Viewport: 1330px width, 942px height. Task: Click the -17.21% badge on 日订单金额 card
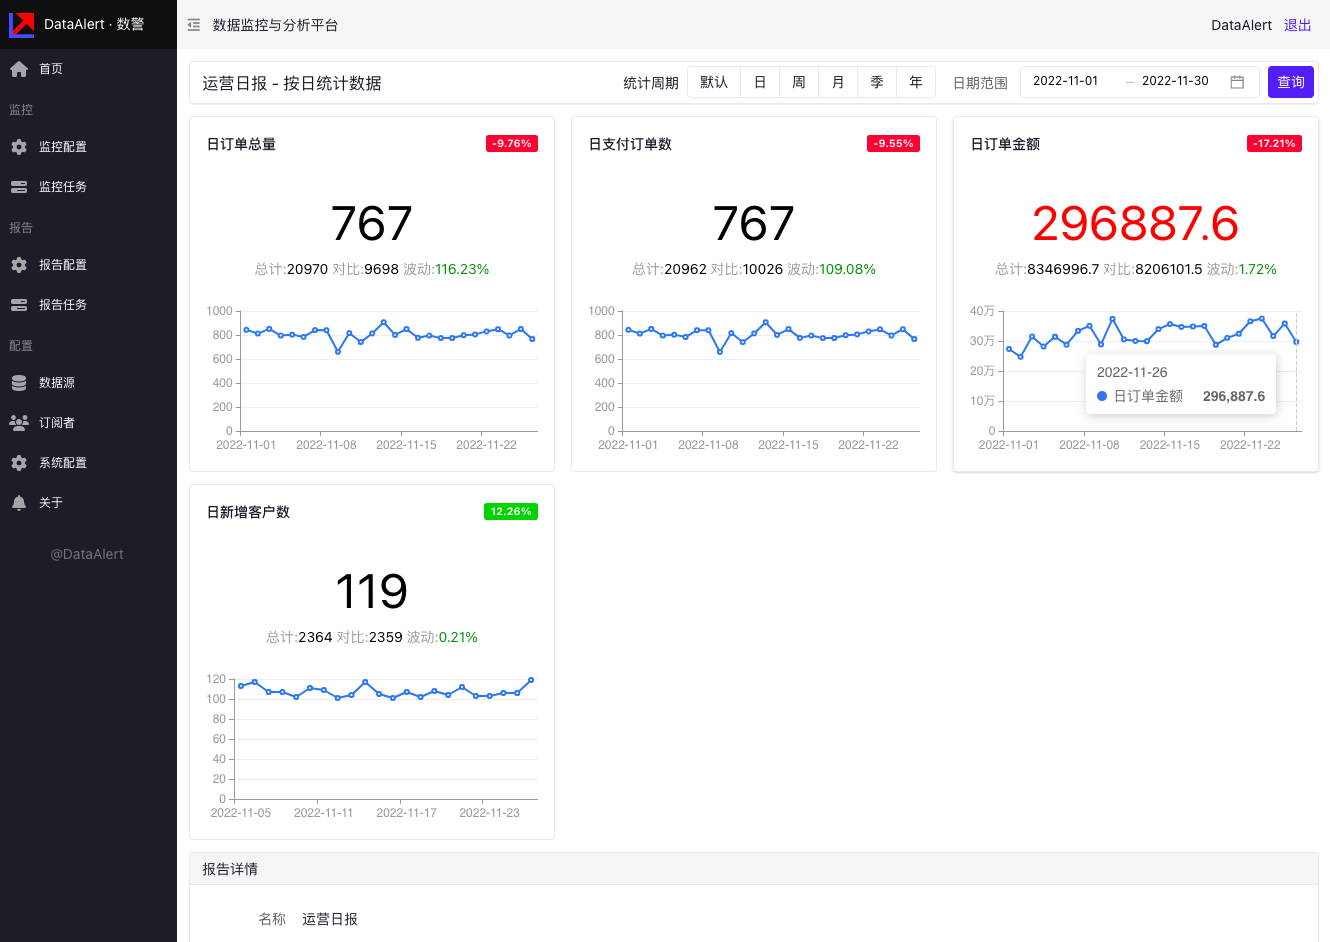(1274, 143)
